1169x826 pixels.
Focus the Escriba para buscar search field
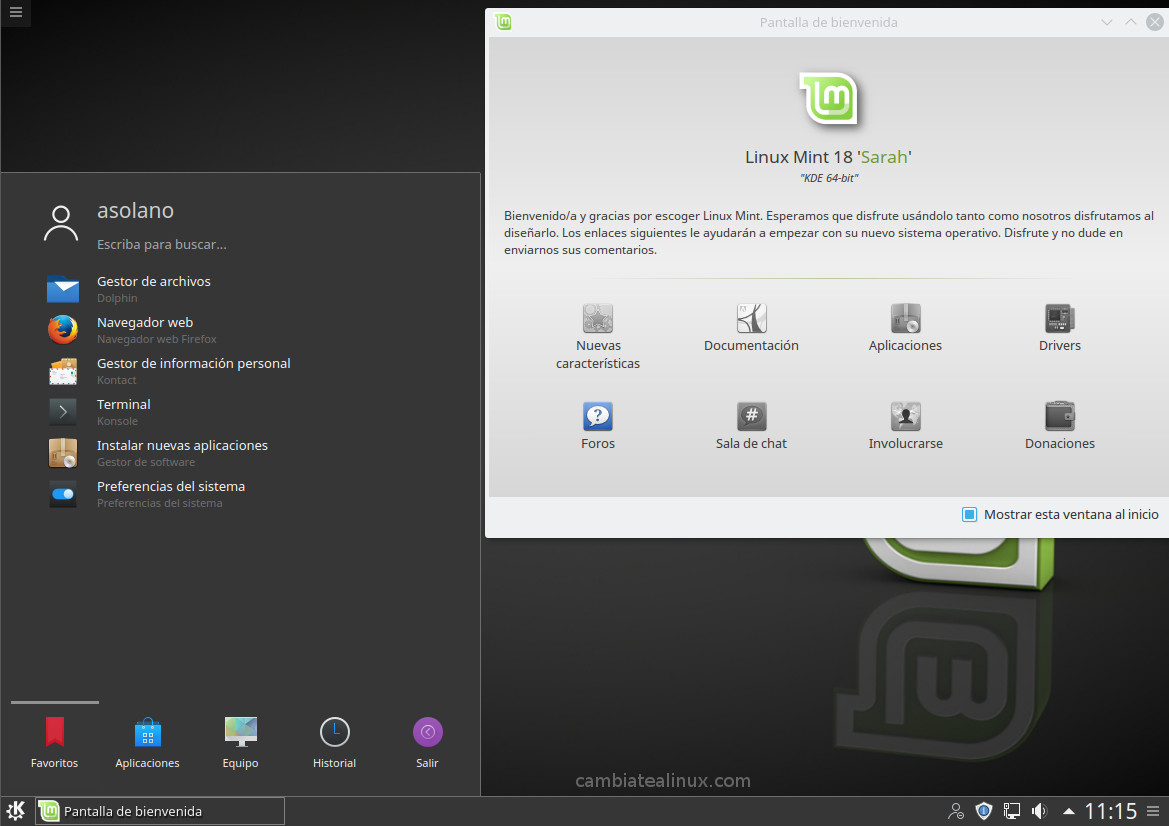click(162, 245)
